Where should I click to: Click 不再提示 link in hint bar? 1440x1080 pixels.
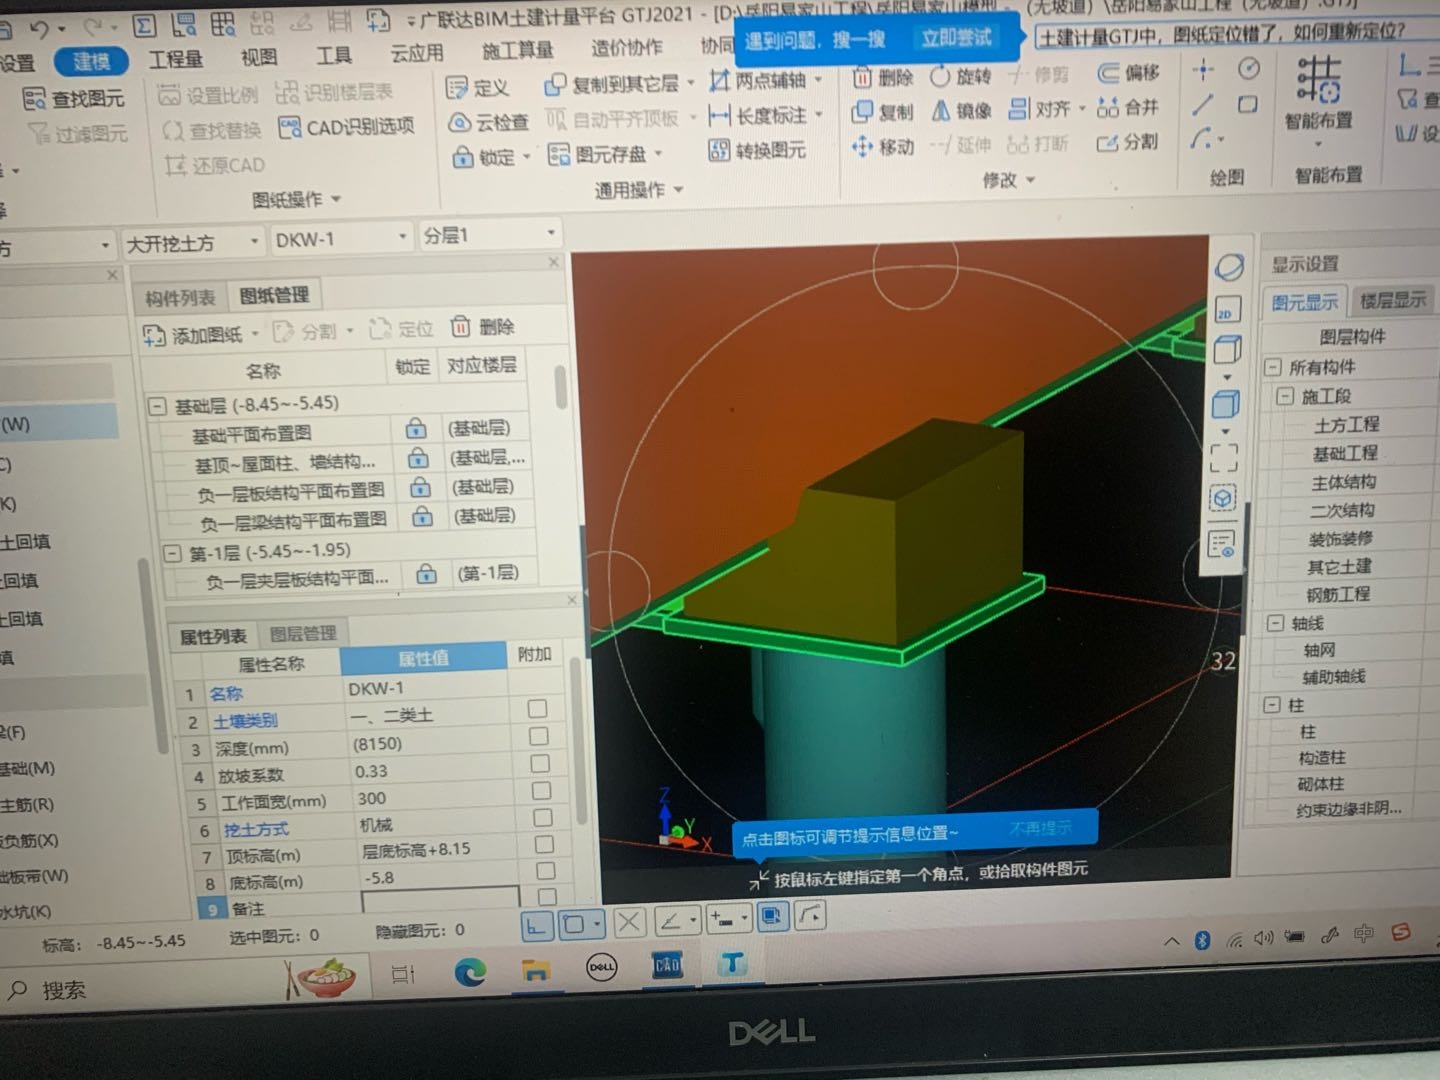[x=1040, y=829]
